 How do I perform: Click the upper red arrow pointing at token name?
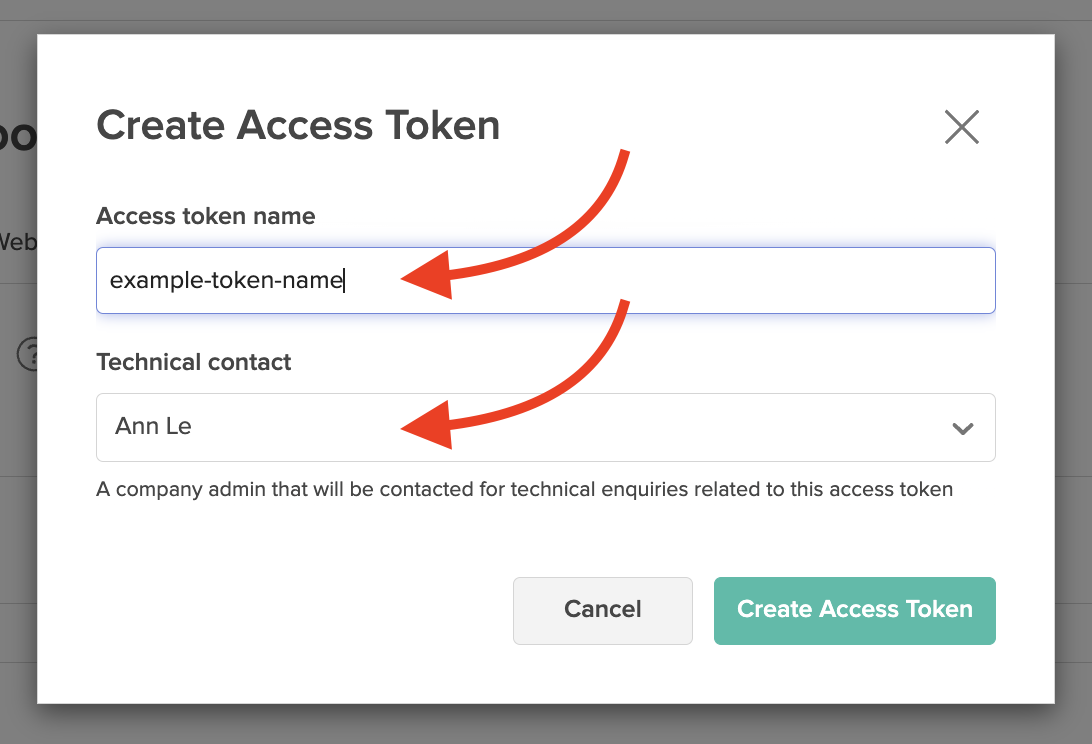(515, 224)
